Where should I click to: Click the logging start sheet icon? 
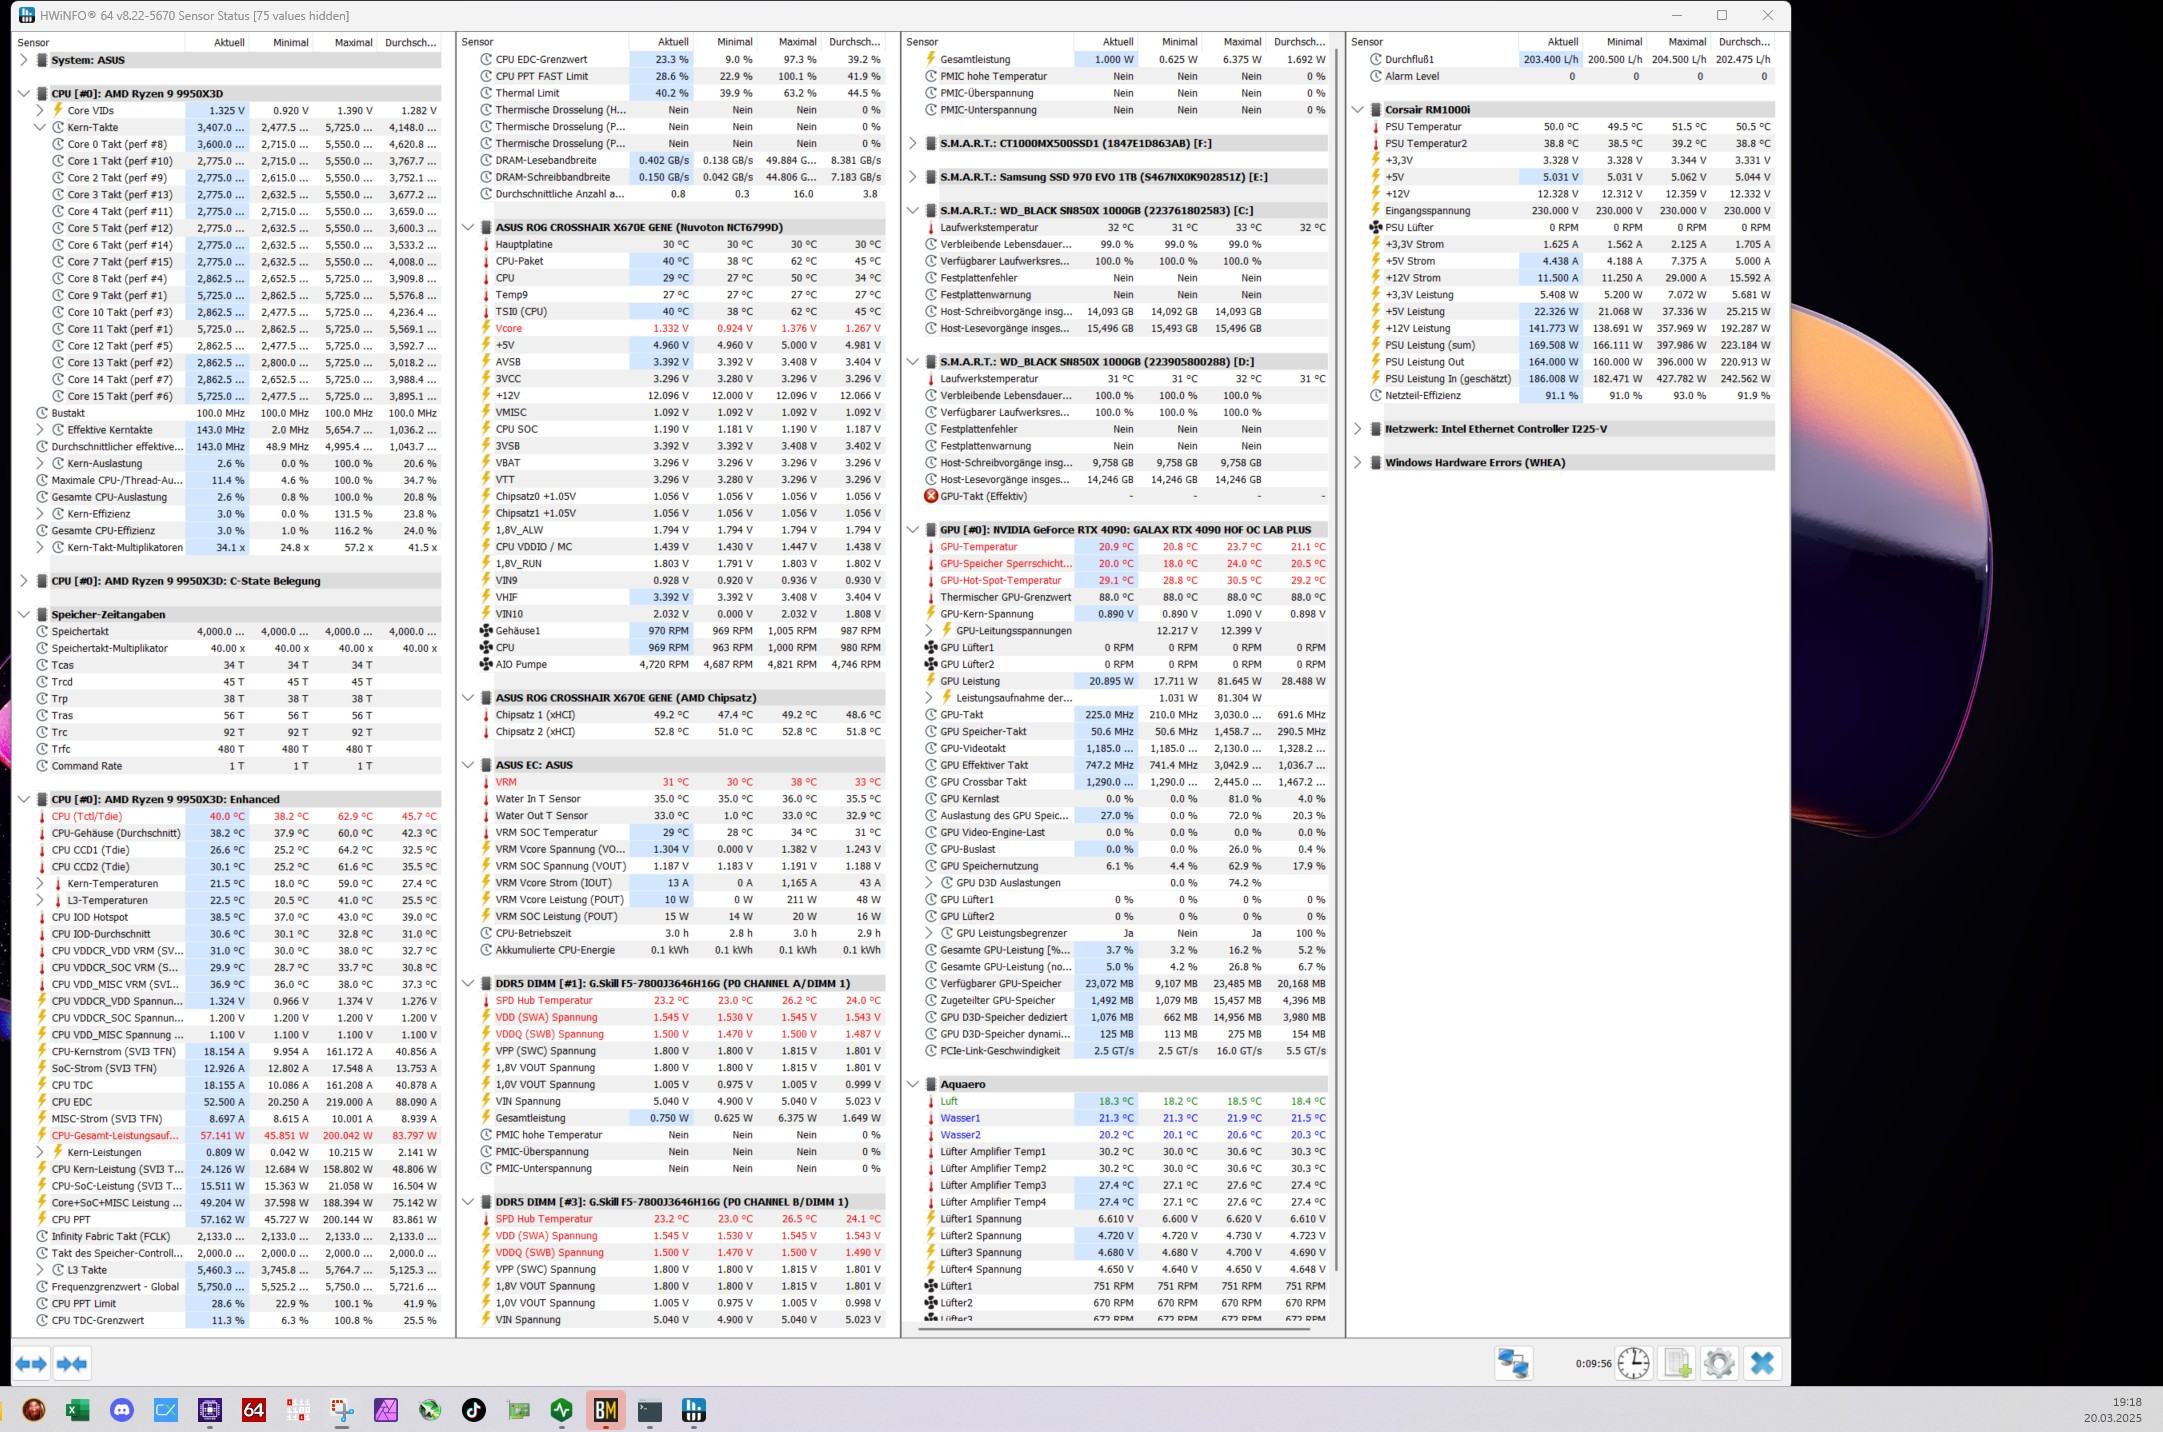tap(1677, 1363)
